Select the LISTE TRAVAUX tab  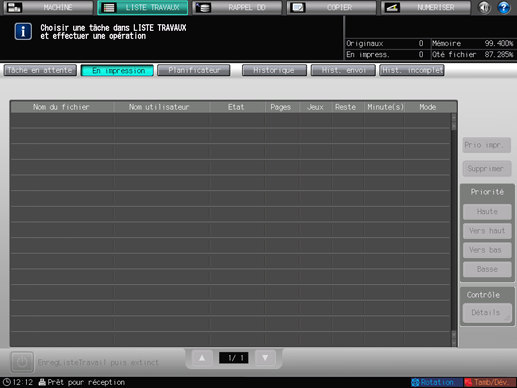pyautogui.click(x=143, y=7)
